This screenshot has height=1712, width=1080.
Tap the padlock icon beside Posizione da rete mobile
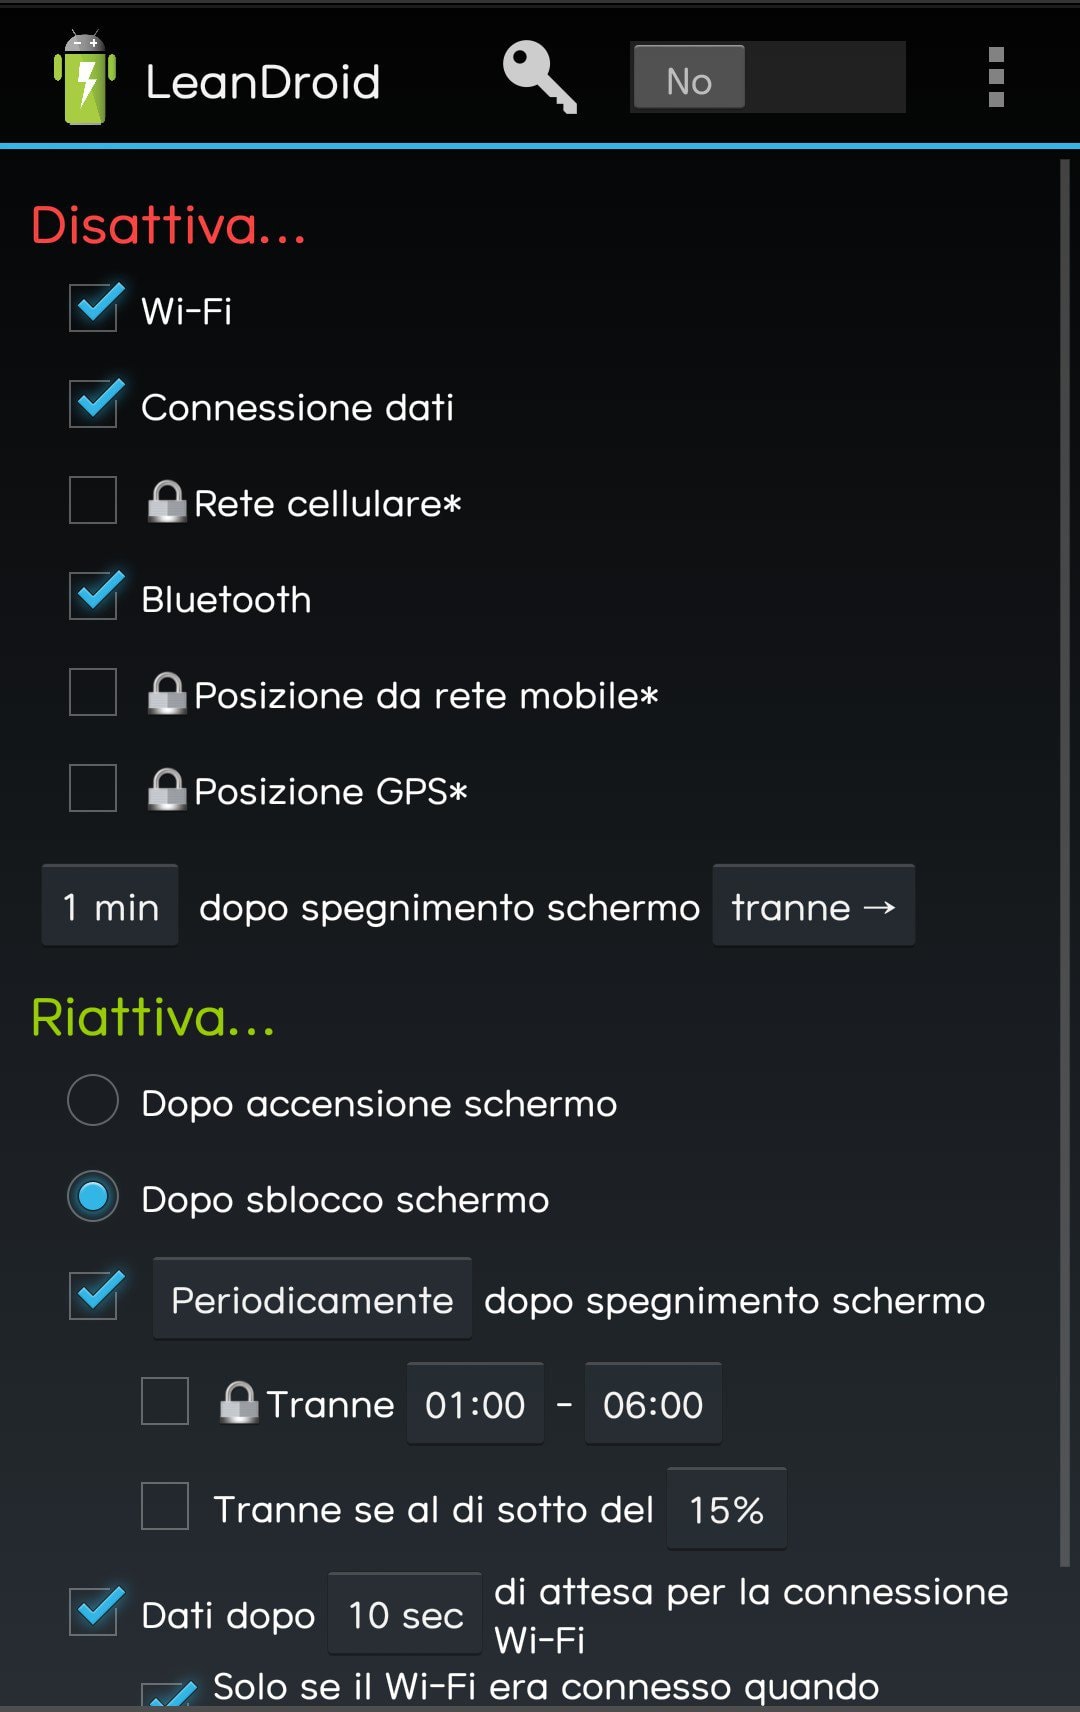(167, 694)
